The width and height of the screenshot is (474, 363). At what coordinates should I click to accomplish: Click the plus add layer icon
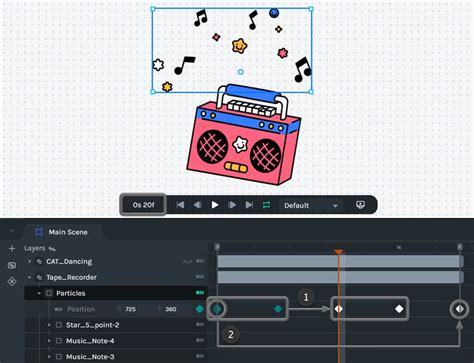[x=12, y=249]
